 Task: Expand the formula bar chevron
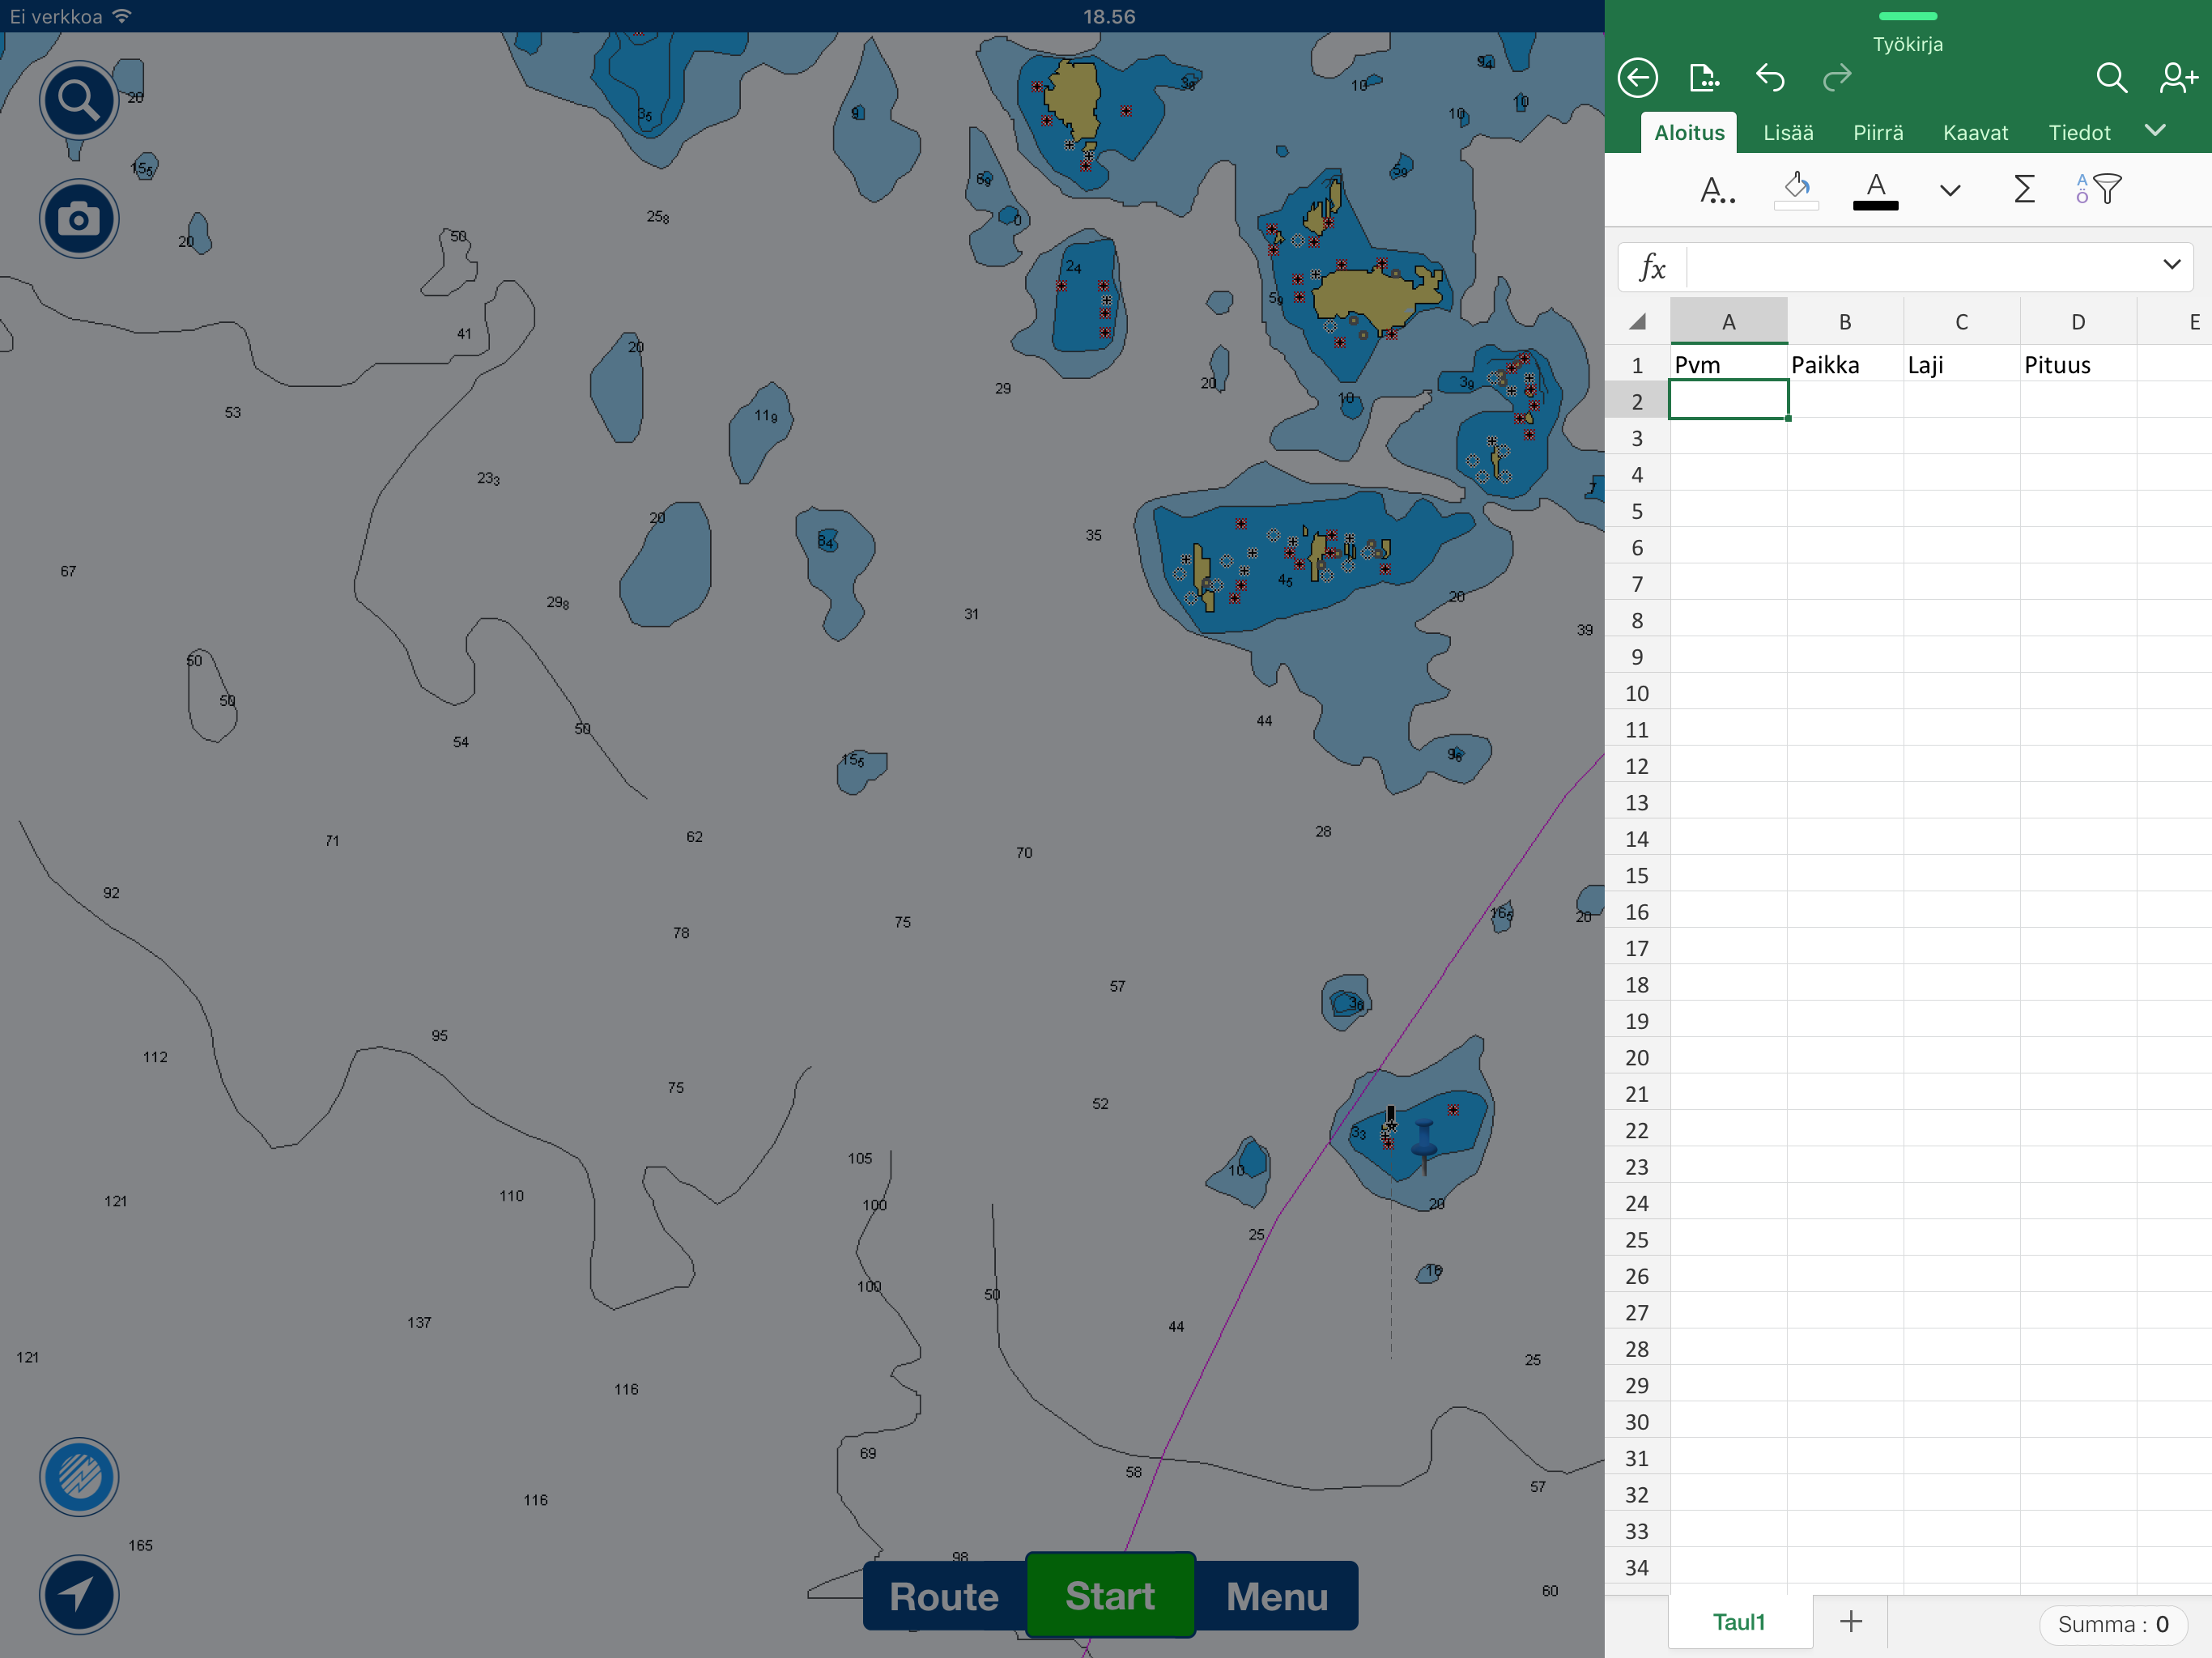point(2171,265)
